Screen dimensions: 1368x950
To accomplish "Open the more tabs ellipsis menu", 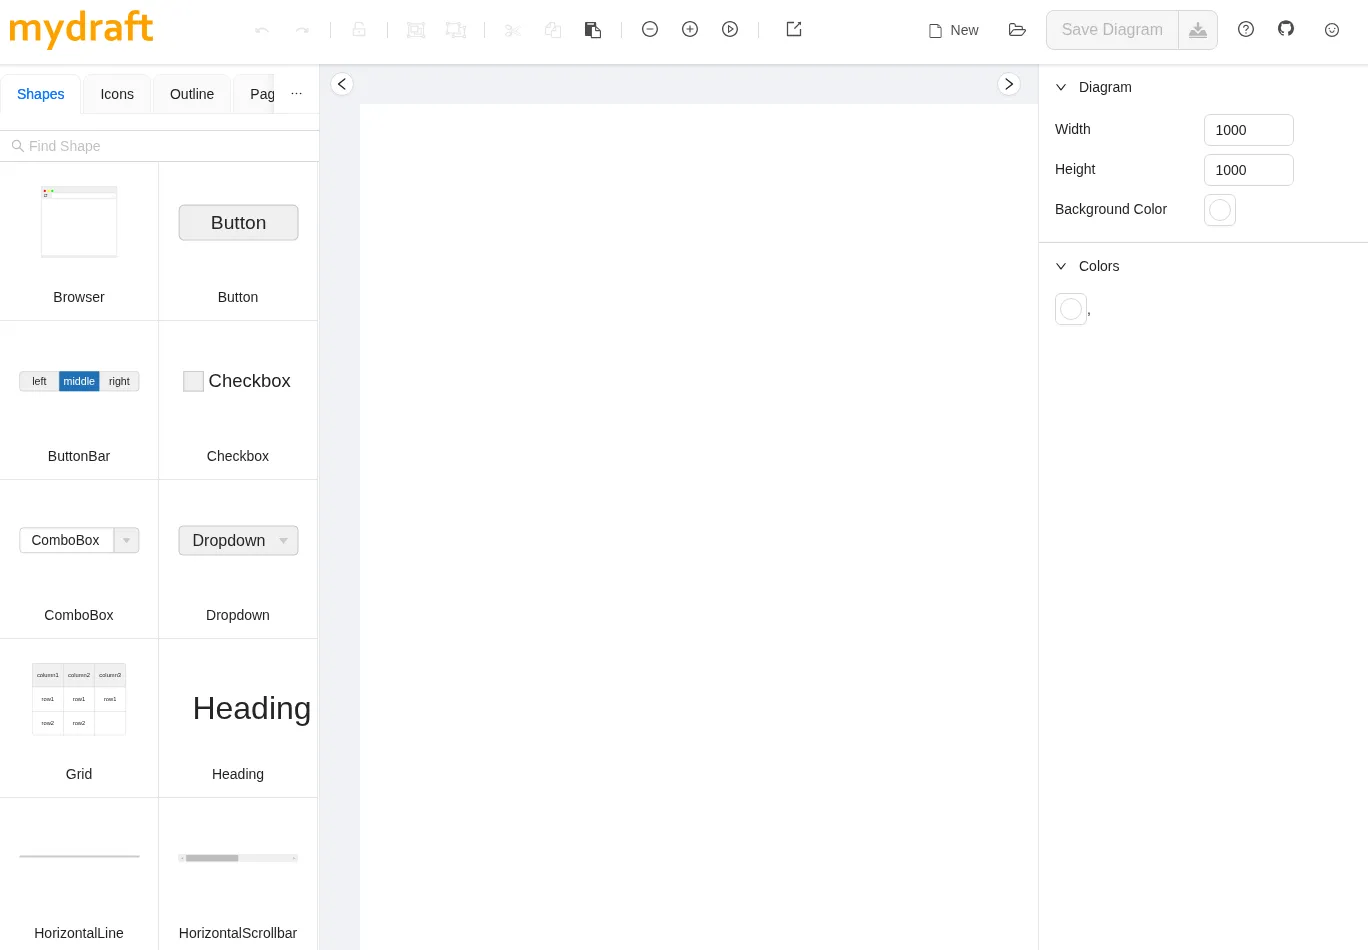I will point(296,94).
